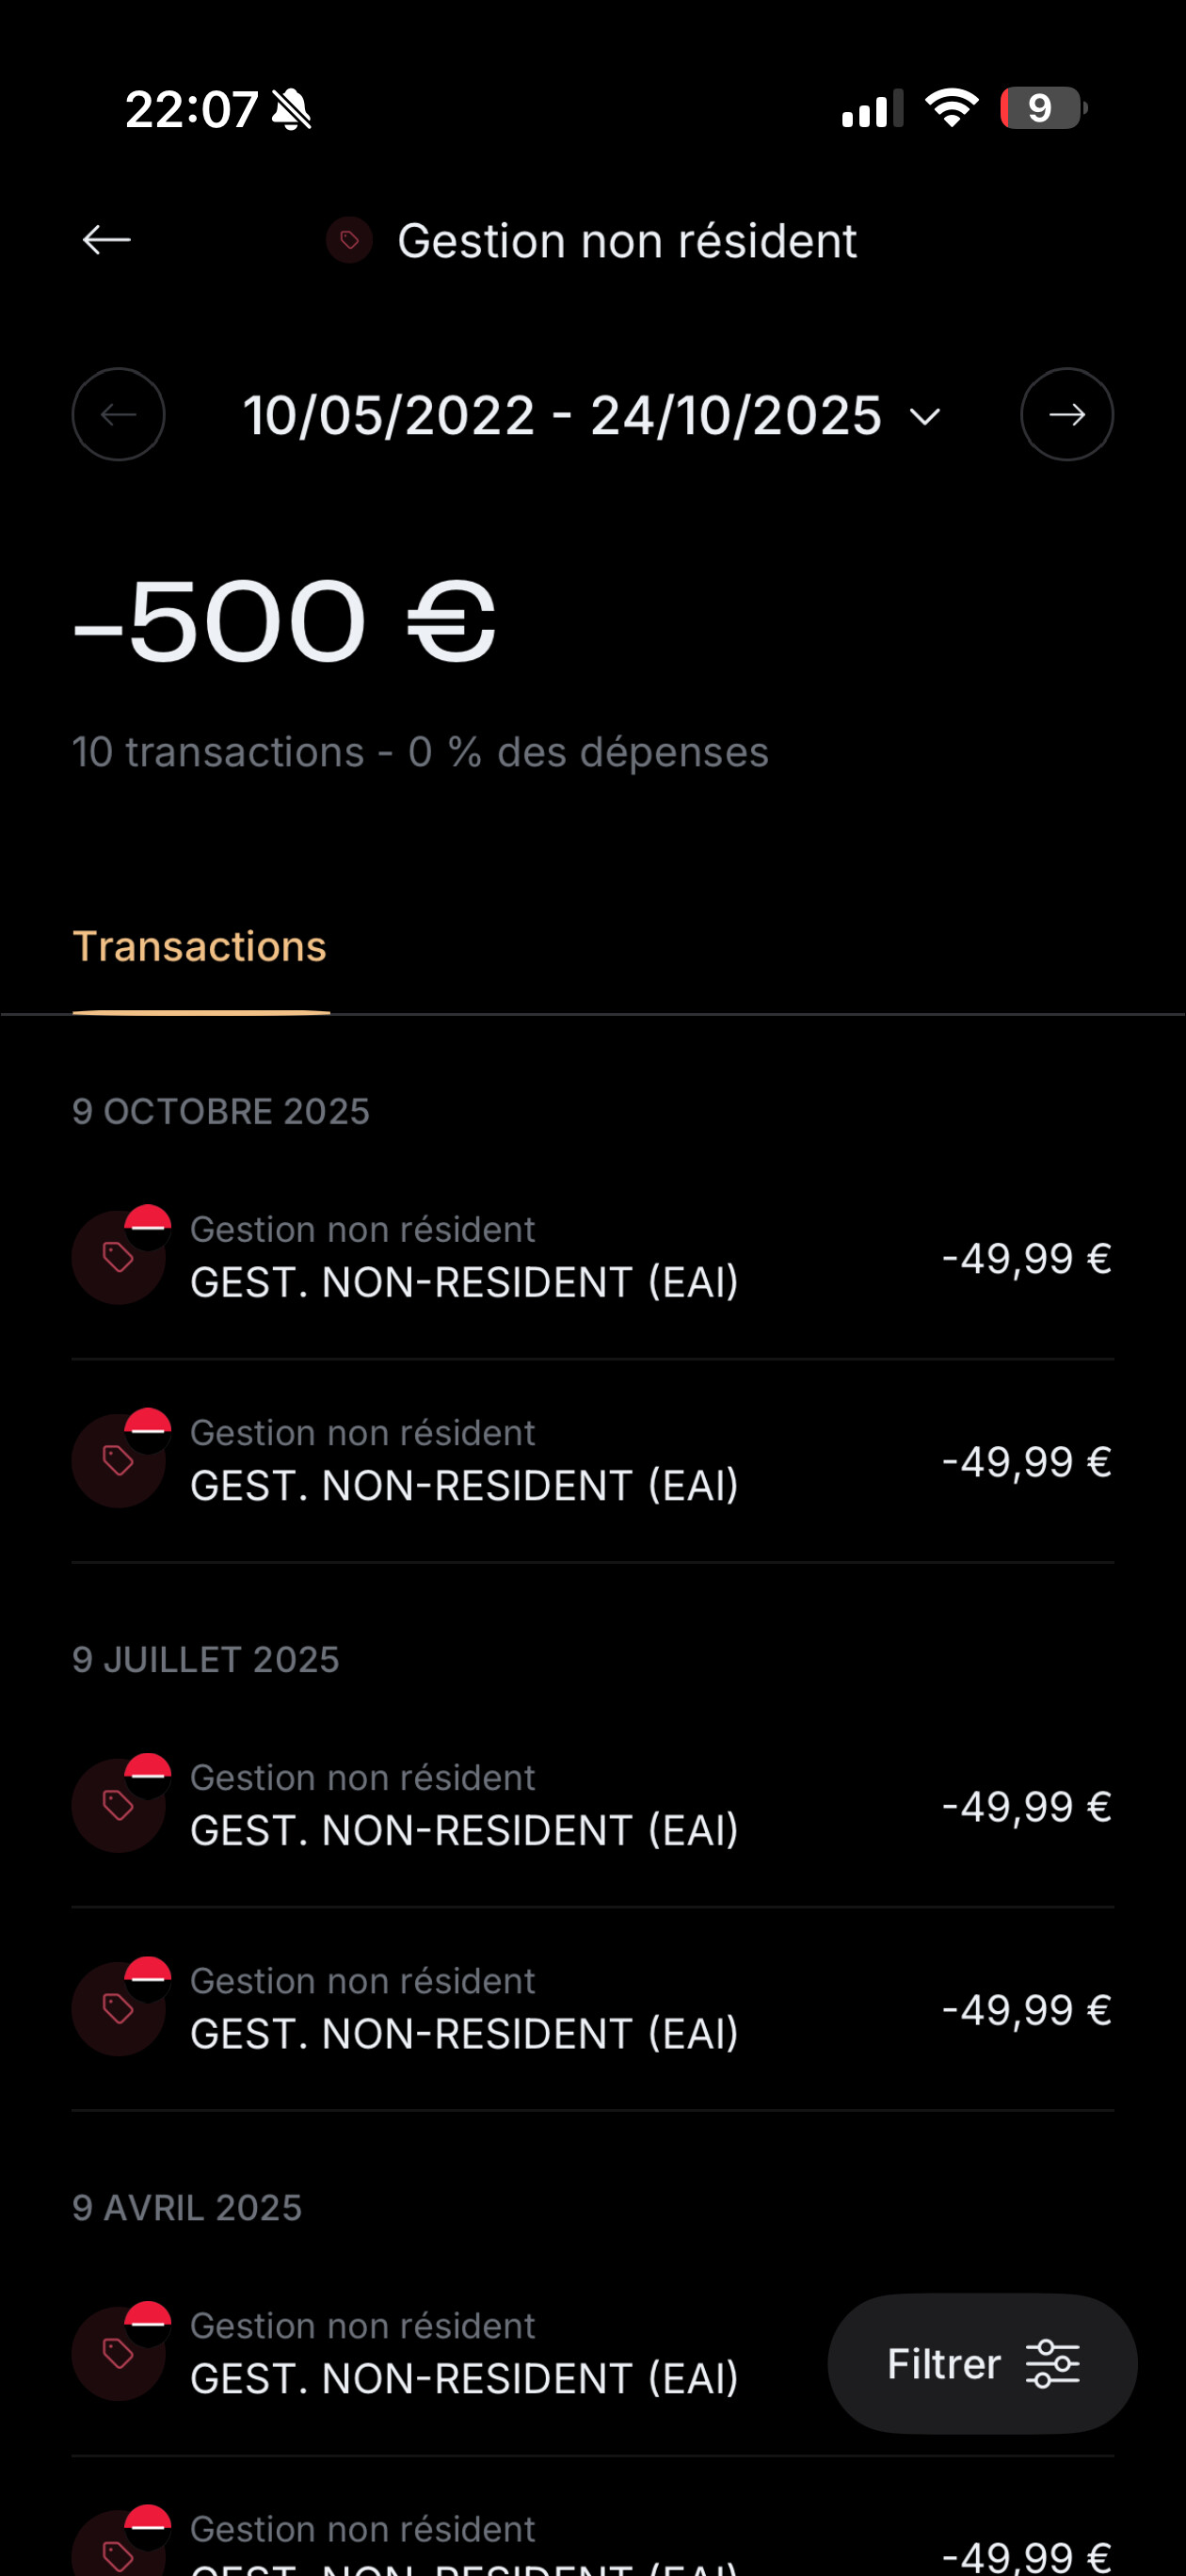
Task: Select the 10/05/2022 - 24/10/2025 date range
Action: [x=562, y=415]
